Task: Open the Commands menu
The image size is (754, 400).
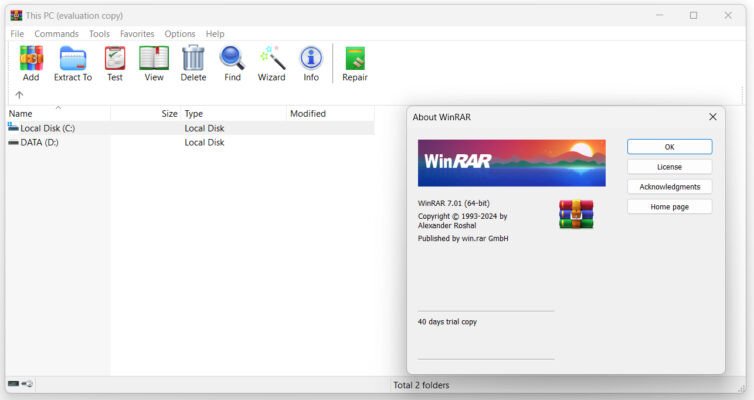Action: 56,34
